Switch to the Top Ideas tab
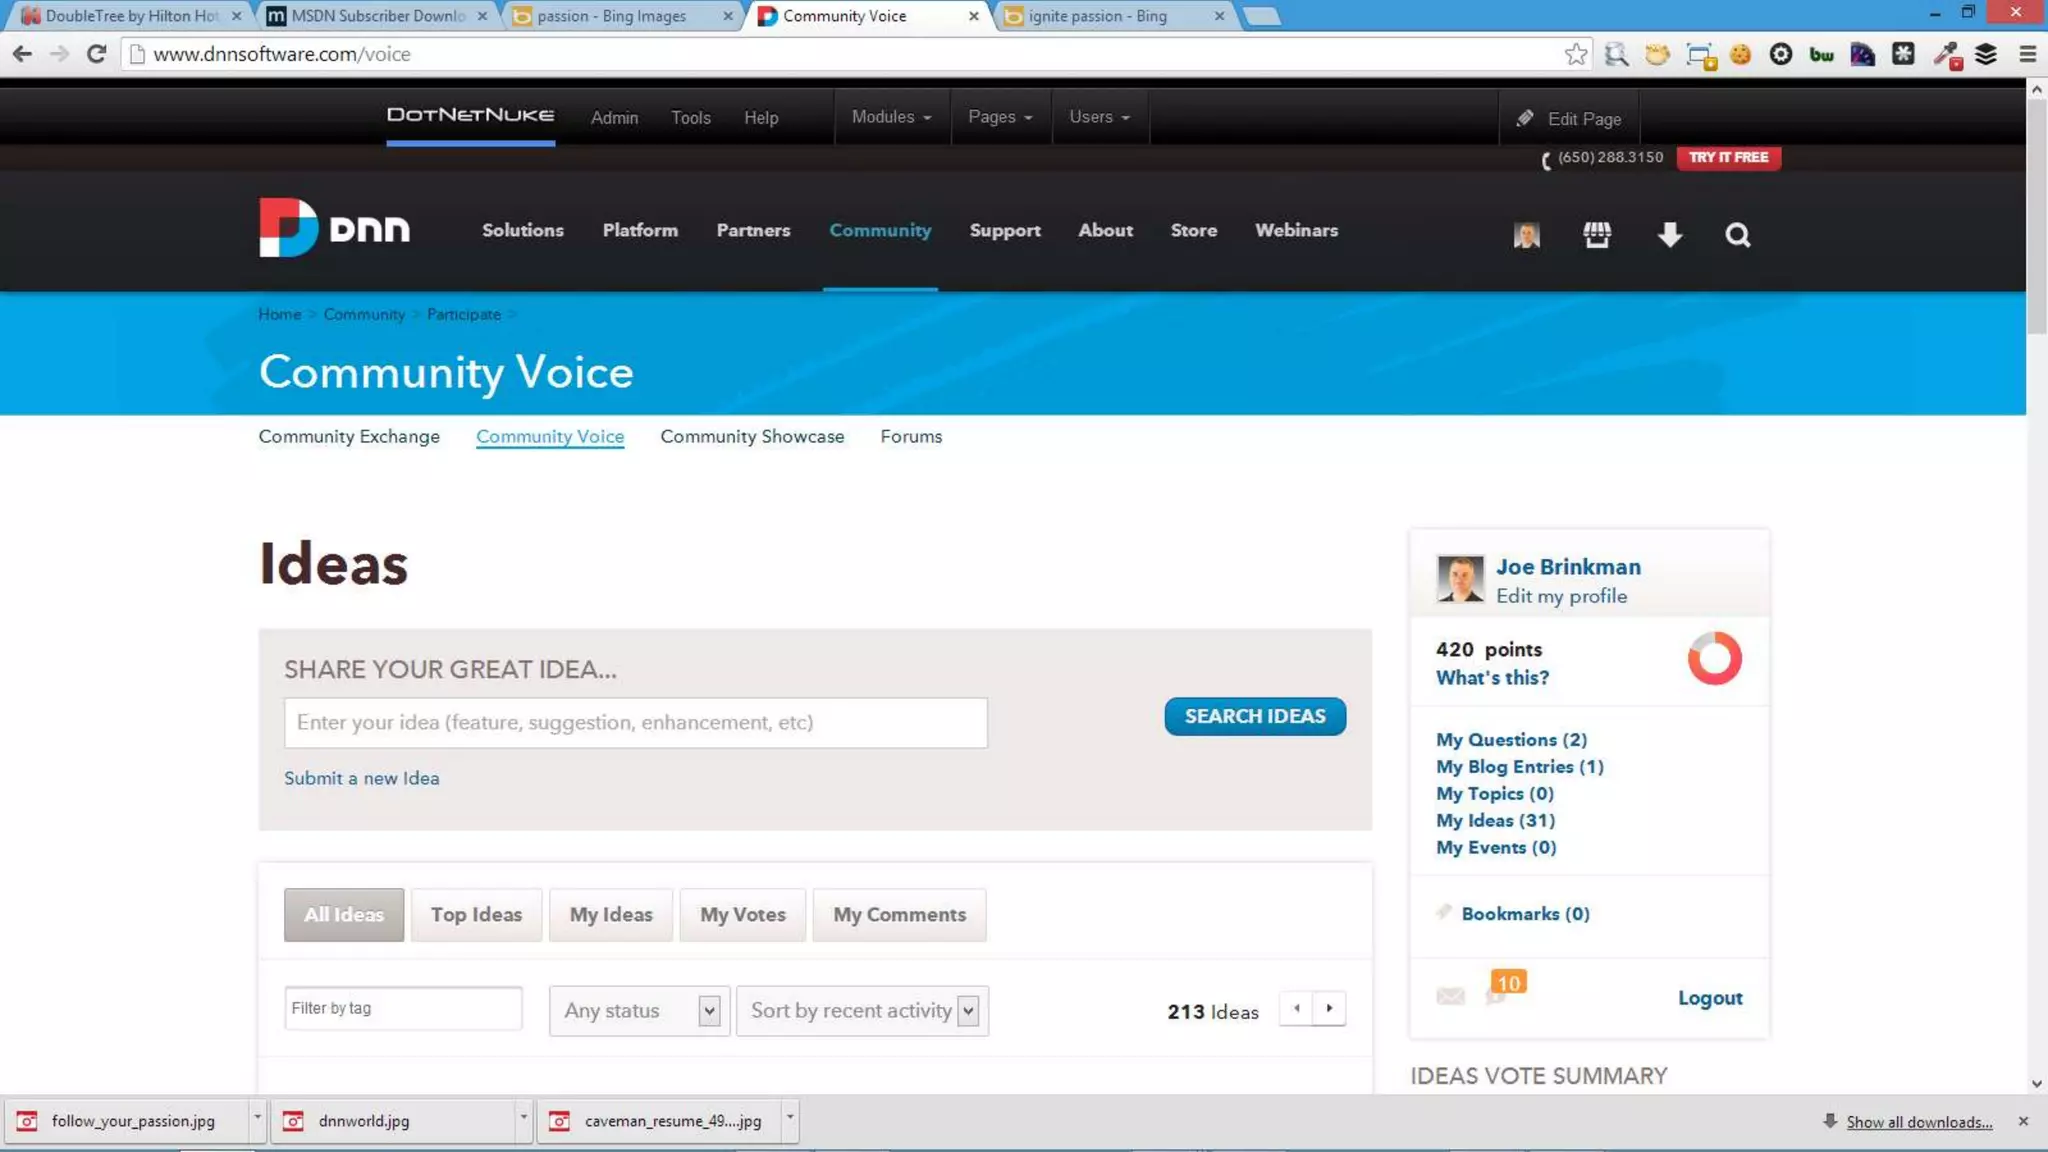The height and width of the screenshot is (1152, 2048). point(476,914)
